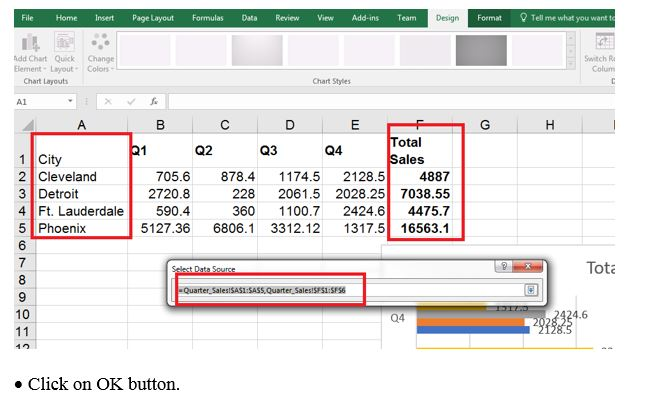Open the Change Colors palette
This screenshot has width=670, height=395.
tap(100, 53)
